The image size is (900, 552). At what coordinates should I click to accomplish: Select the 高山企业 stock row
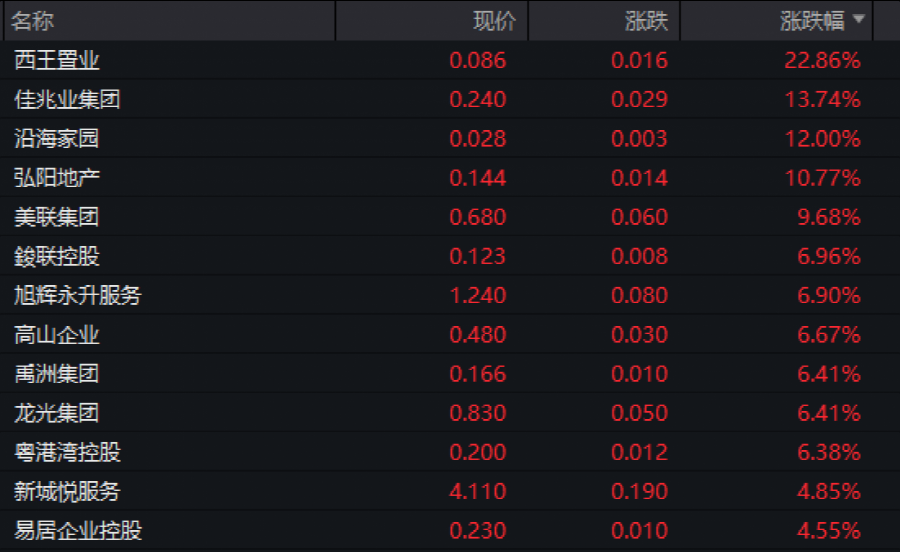(450, 335)
